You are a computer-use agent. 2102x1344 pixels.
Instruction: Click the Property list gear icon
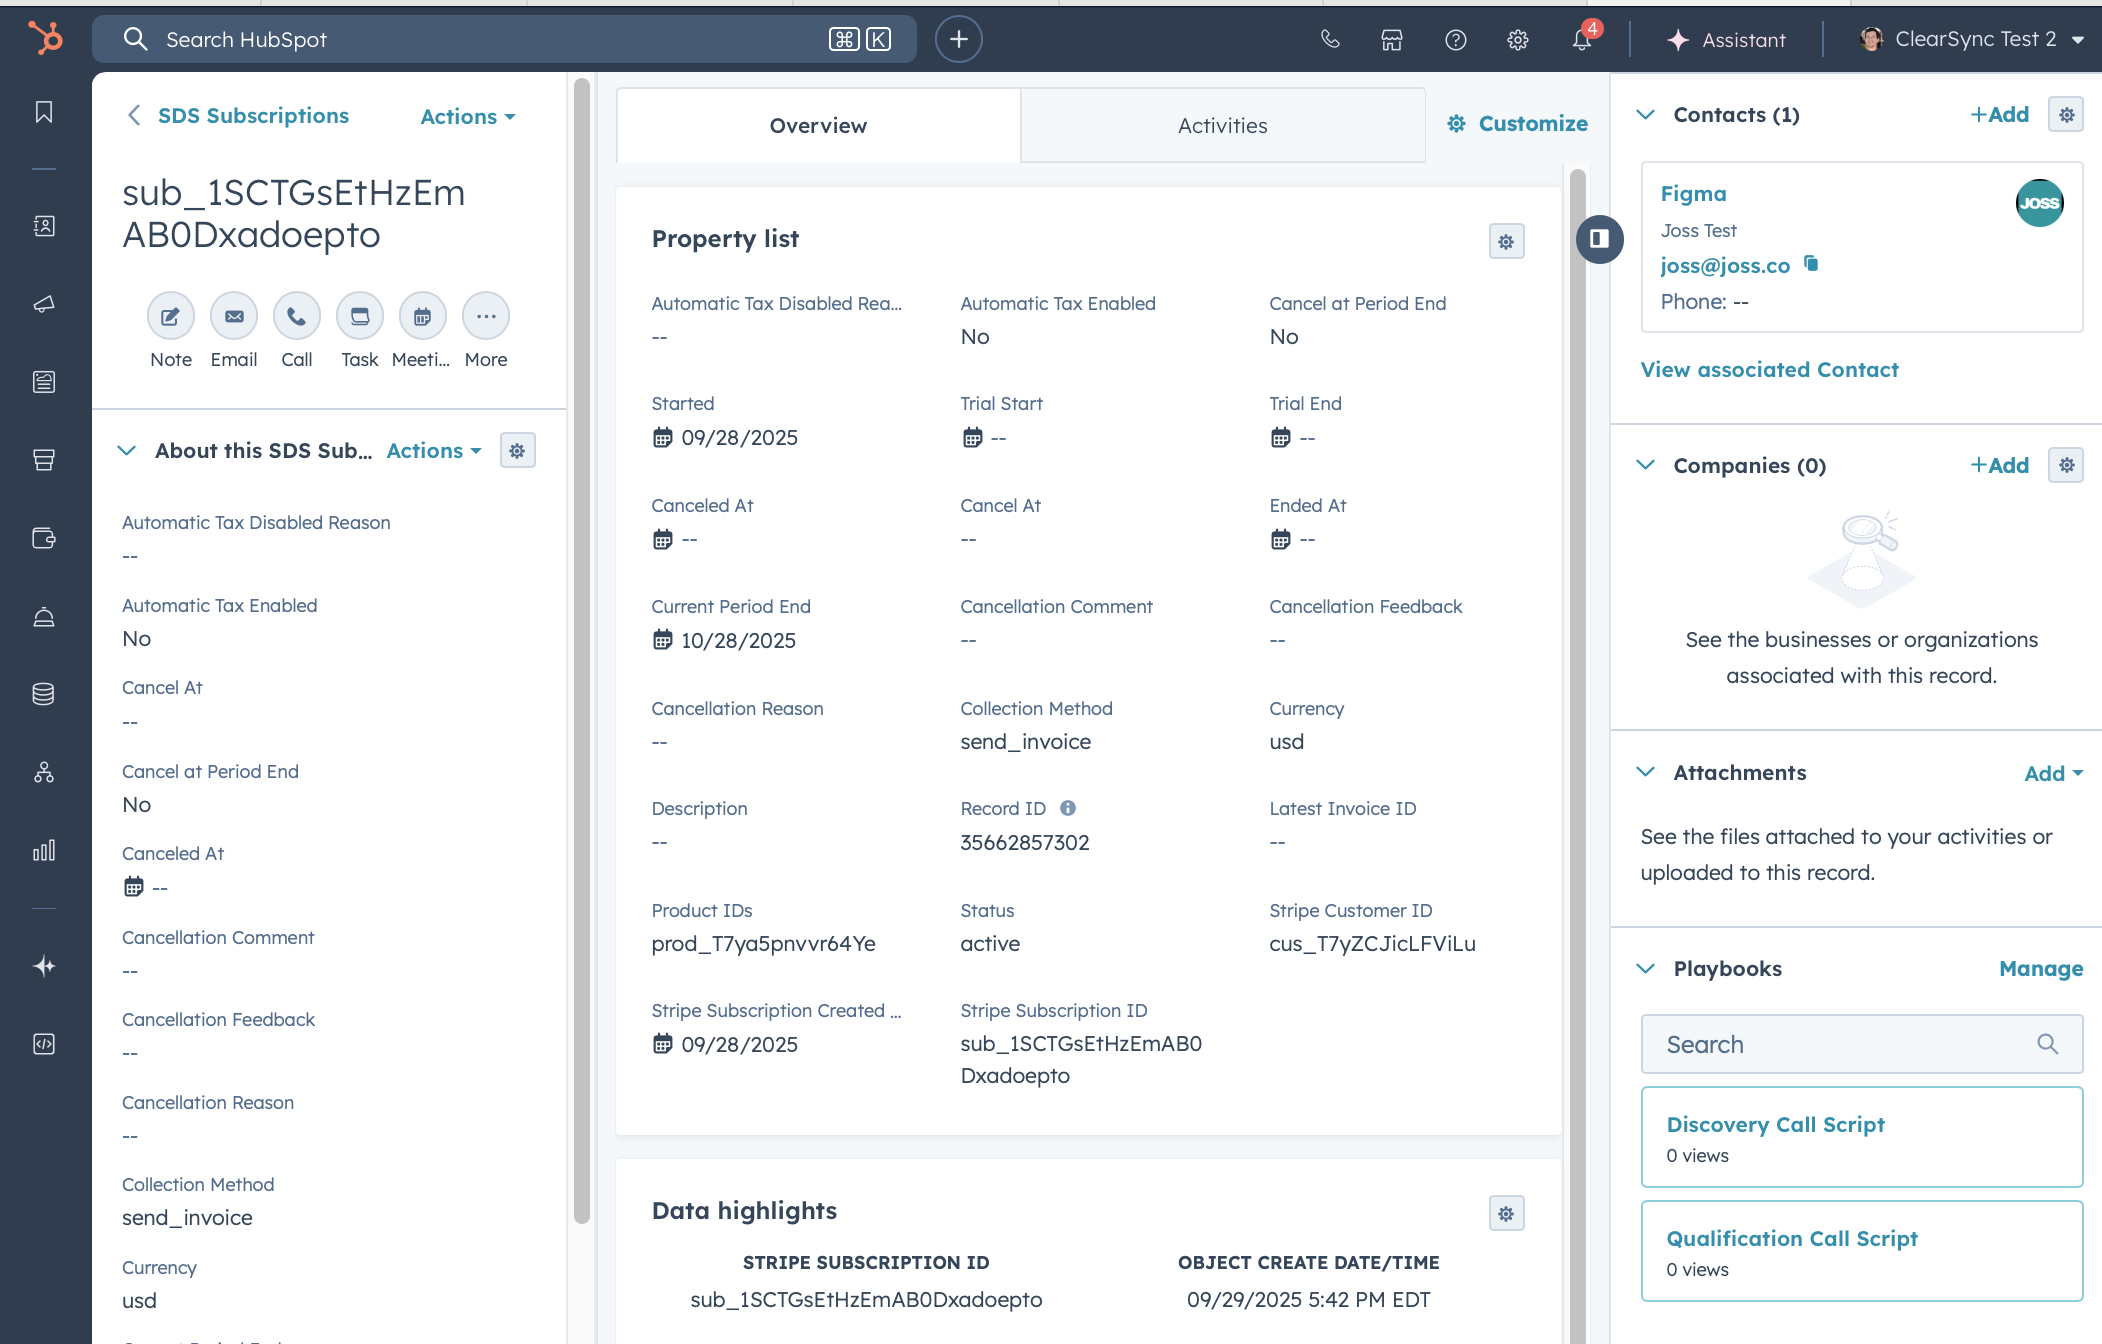1506,242
